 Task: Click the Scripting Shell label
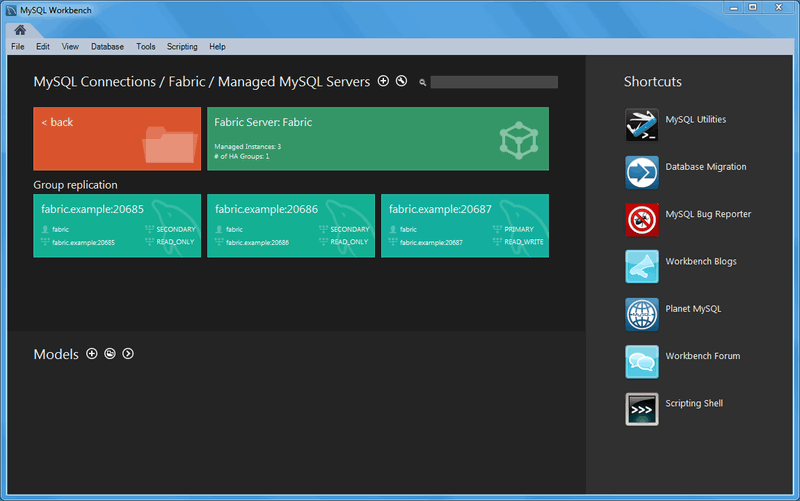point(694,404)
